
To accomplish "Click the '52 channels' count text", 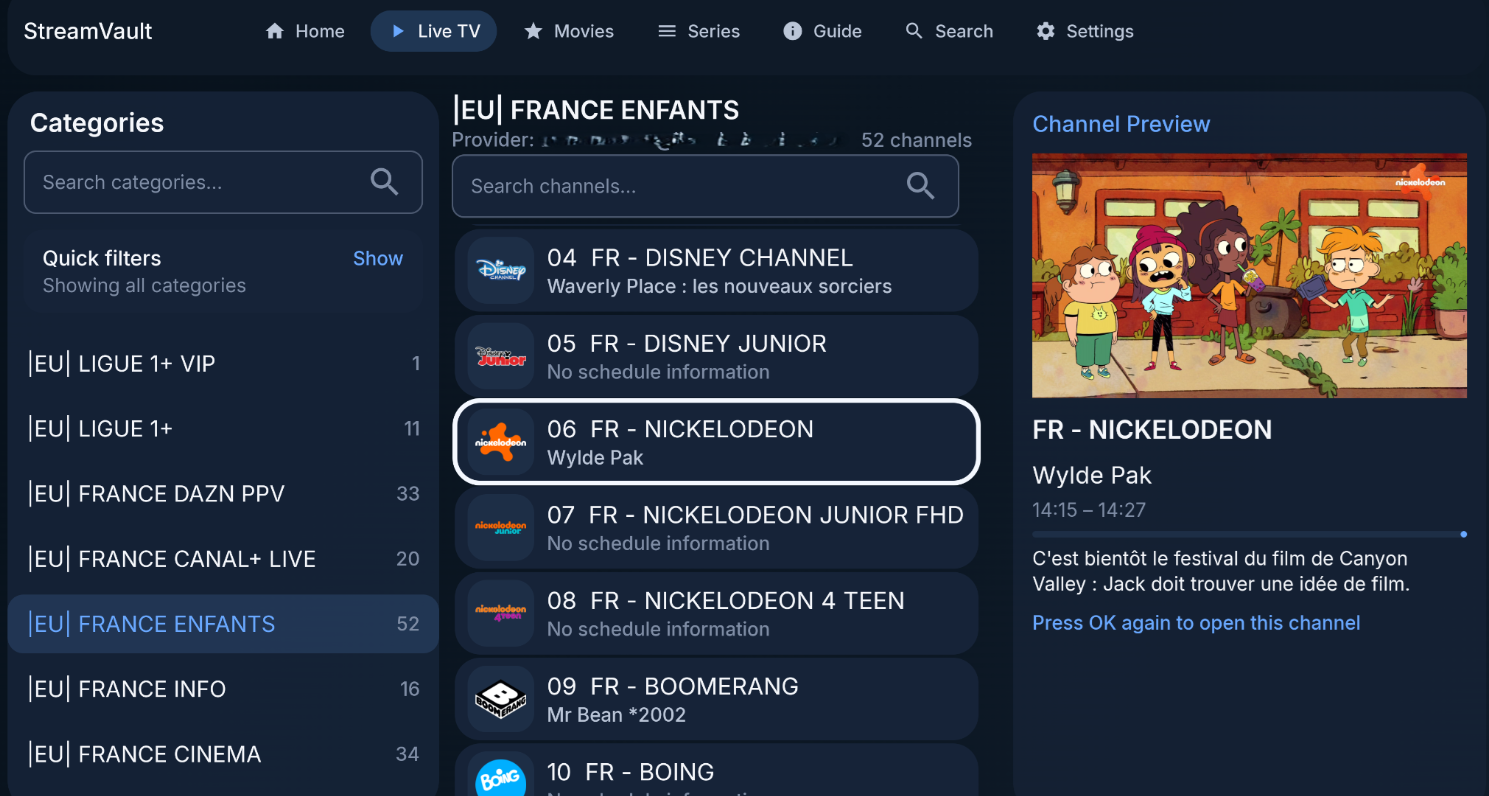I will click(916, 141).
